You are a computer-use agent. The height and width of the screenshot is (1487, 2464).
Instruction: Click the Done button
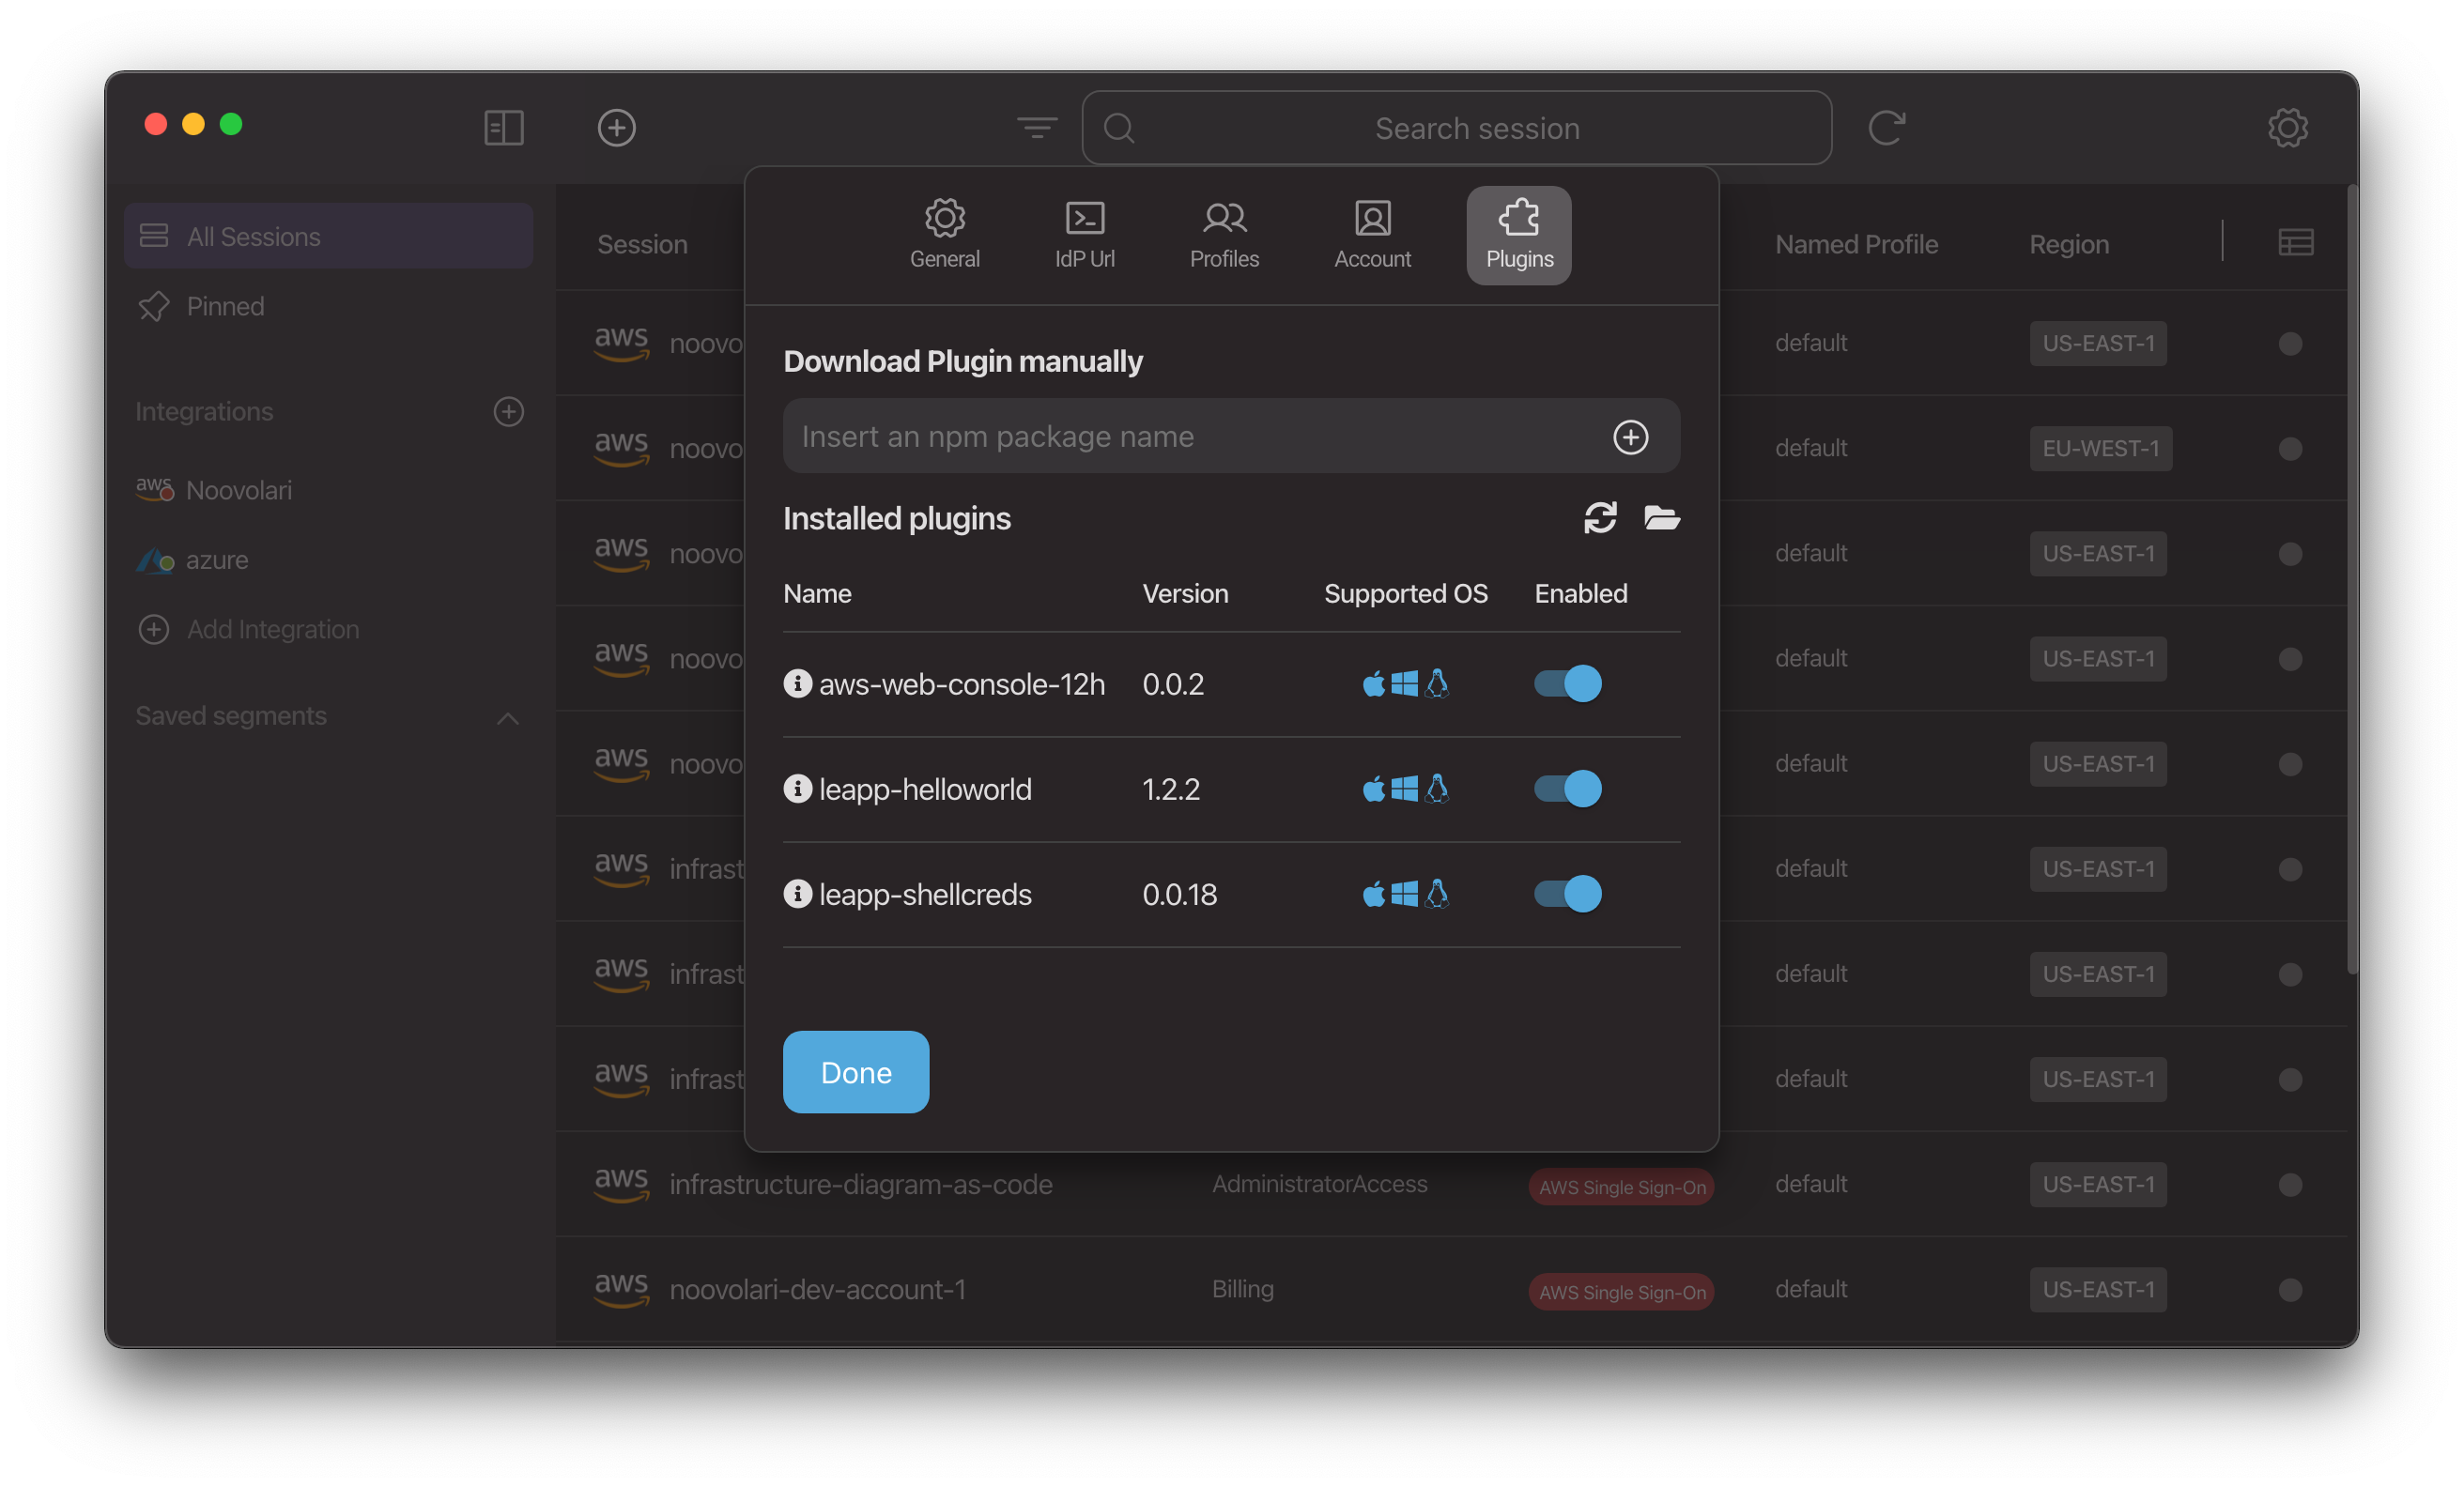(x=855, y=1070)
